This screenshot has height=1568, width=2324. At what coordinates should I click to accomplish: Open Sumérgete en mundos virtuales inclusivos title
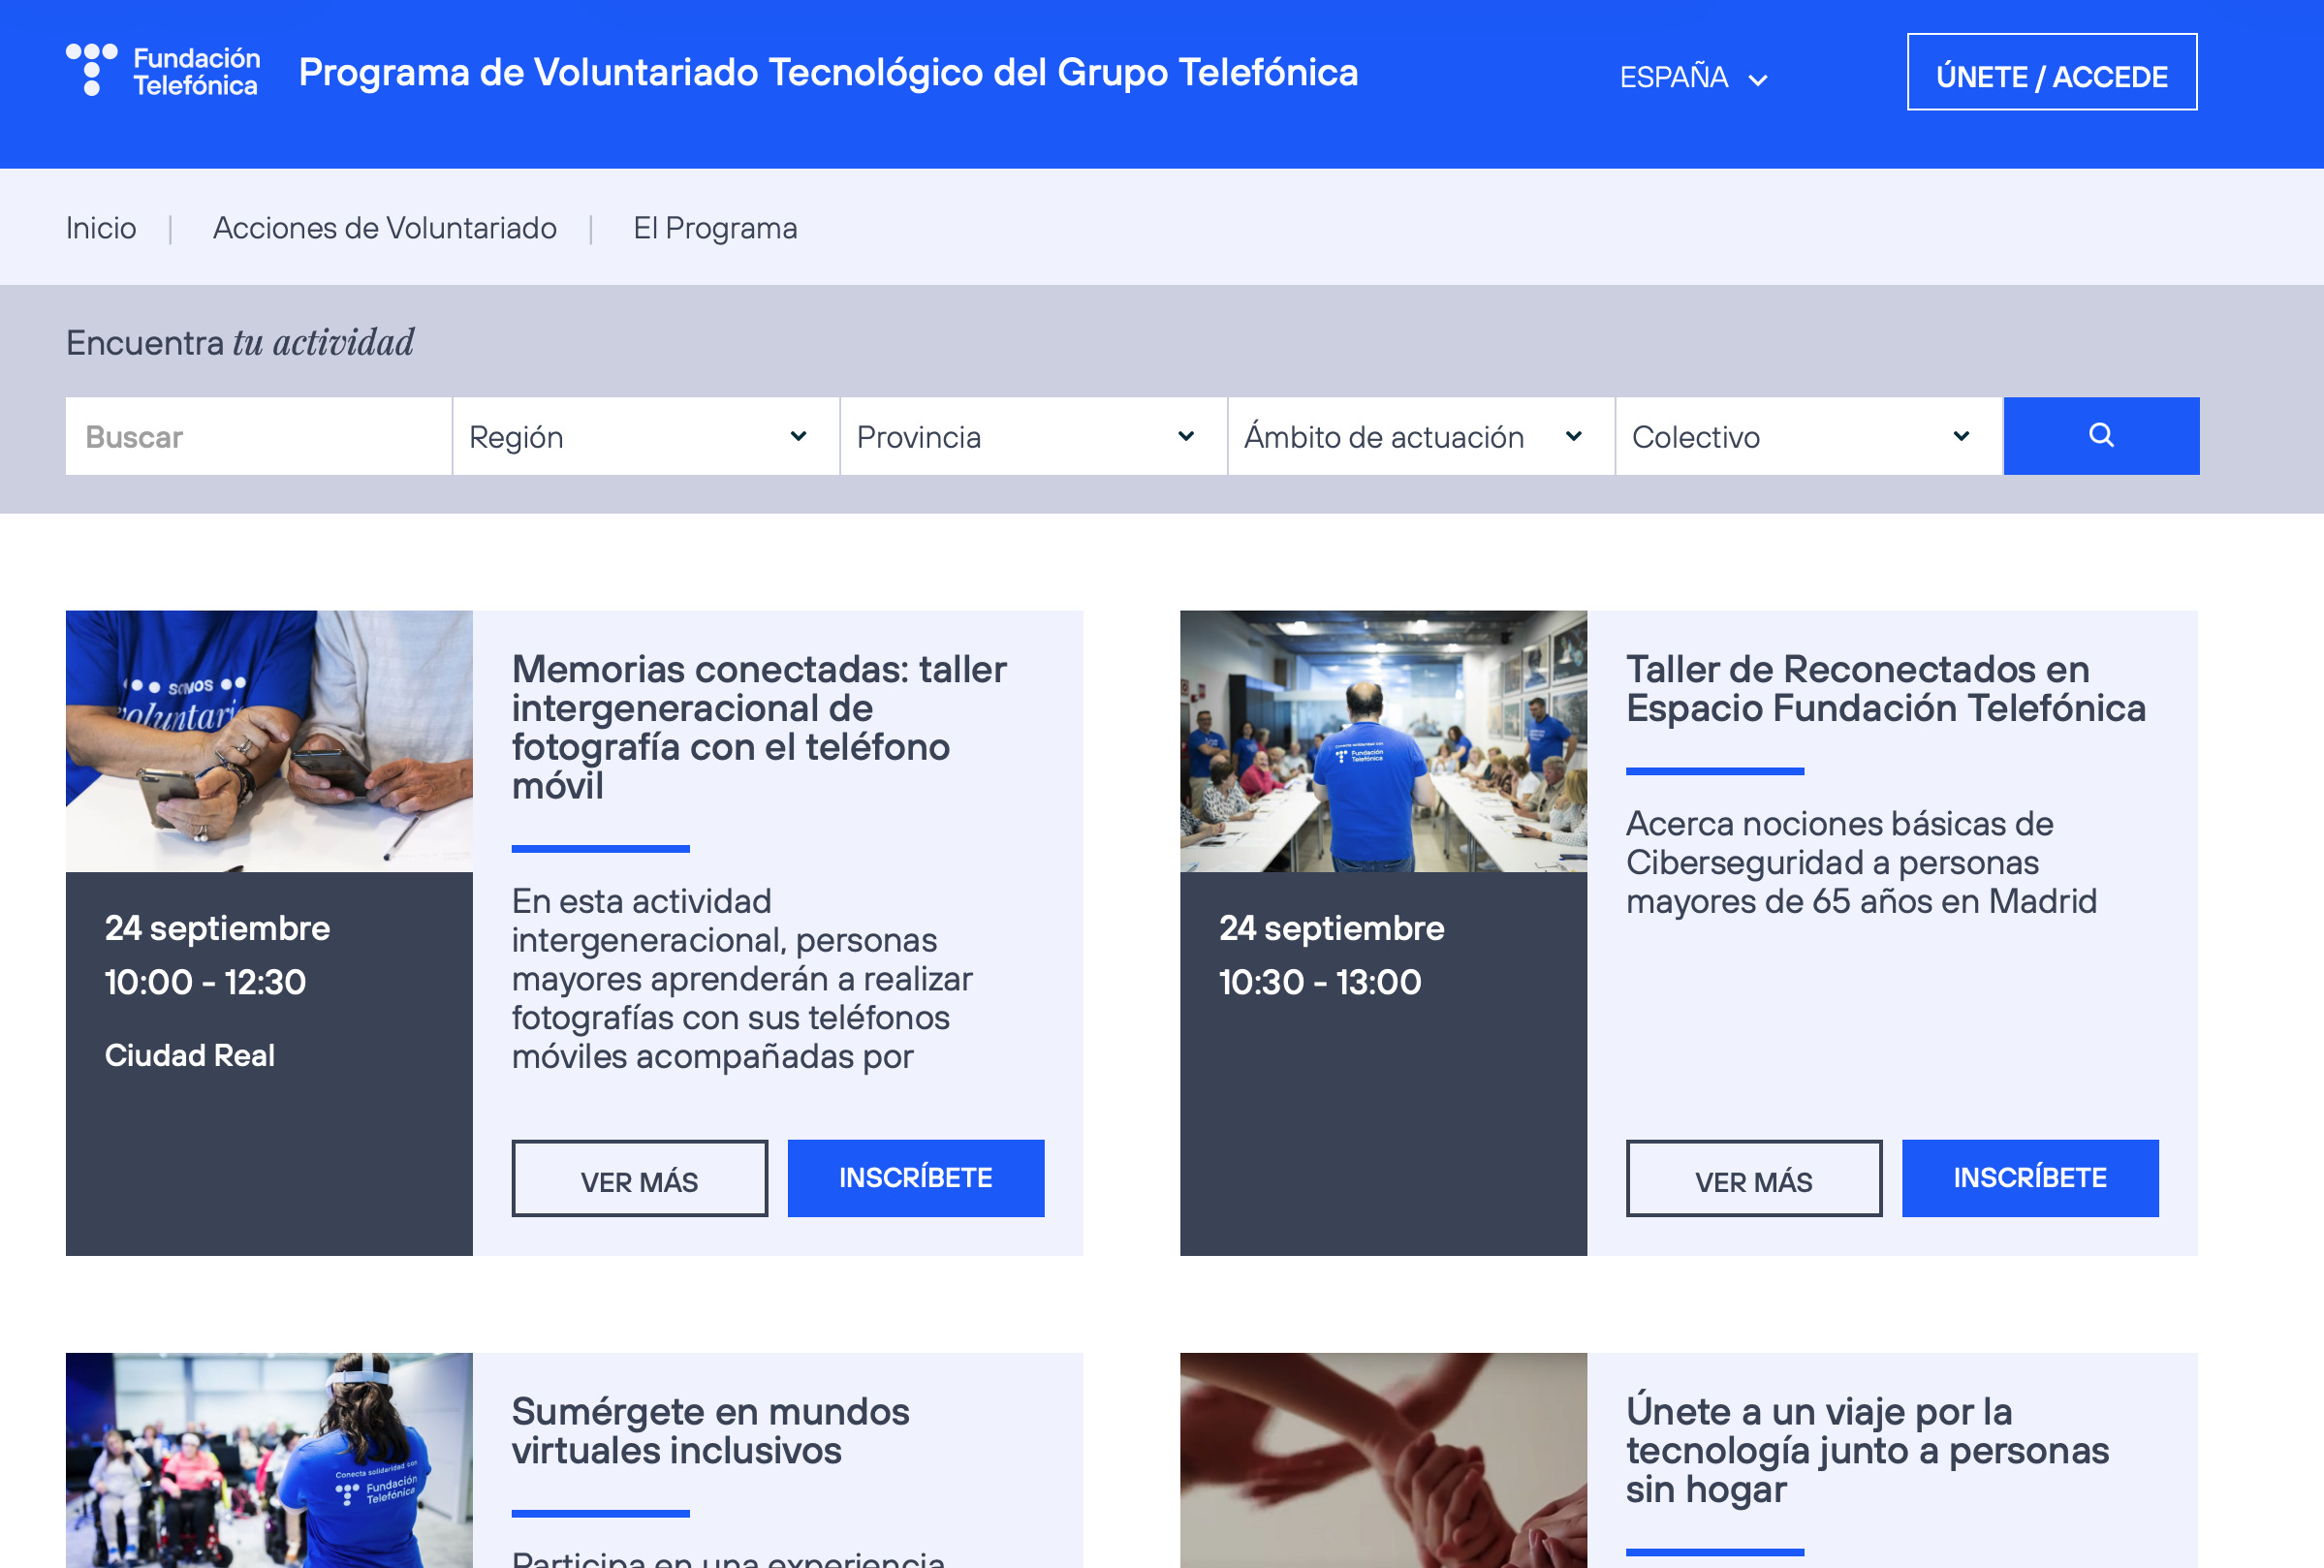710,1431
